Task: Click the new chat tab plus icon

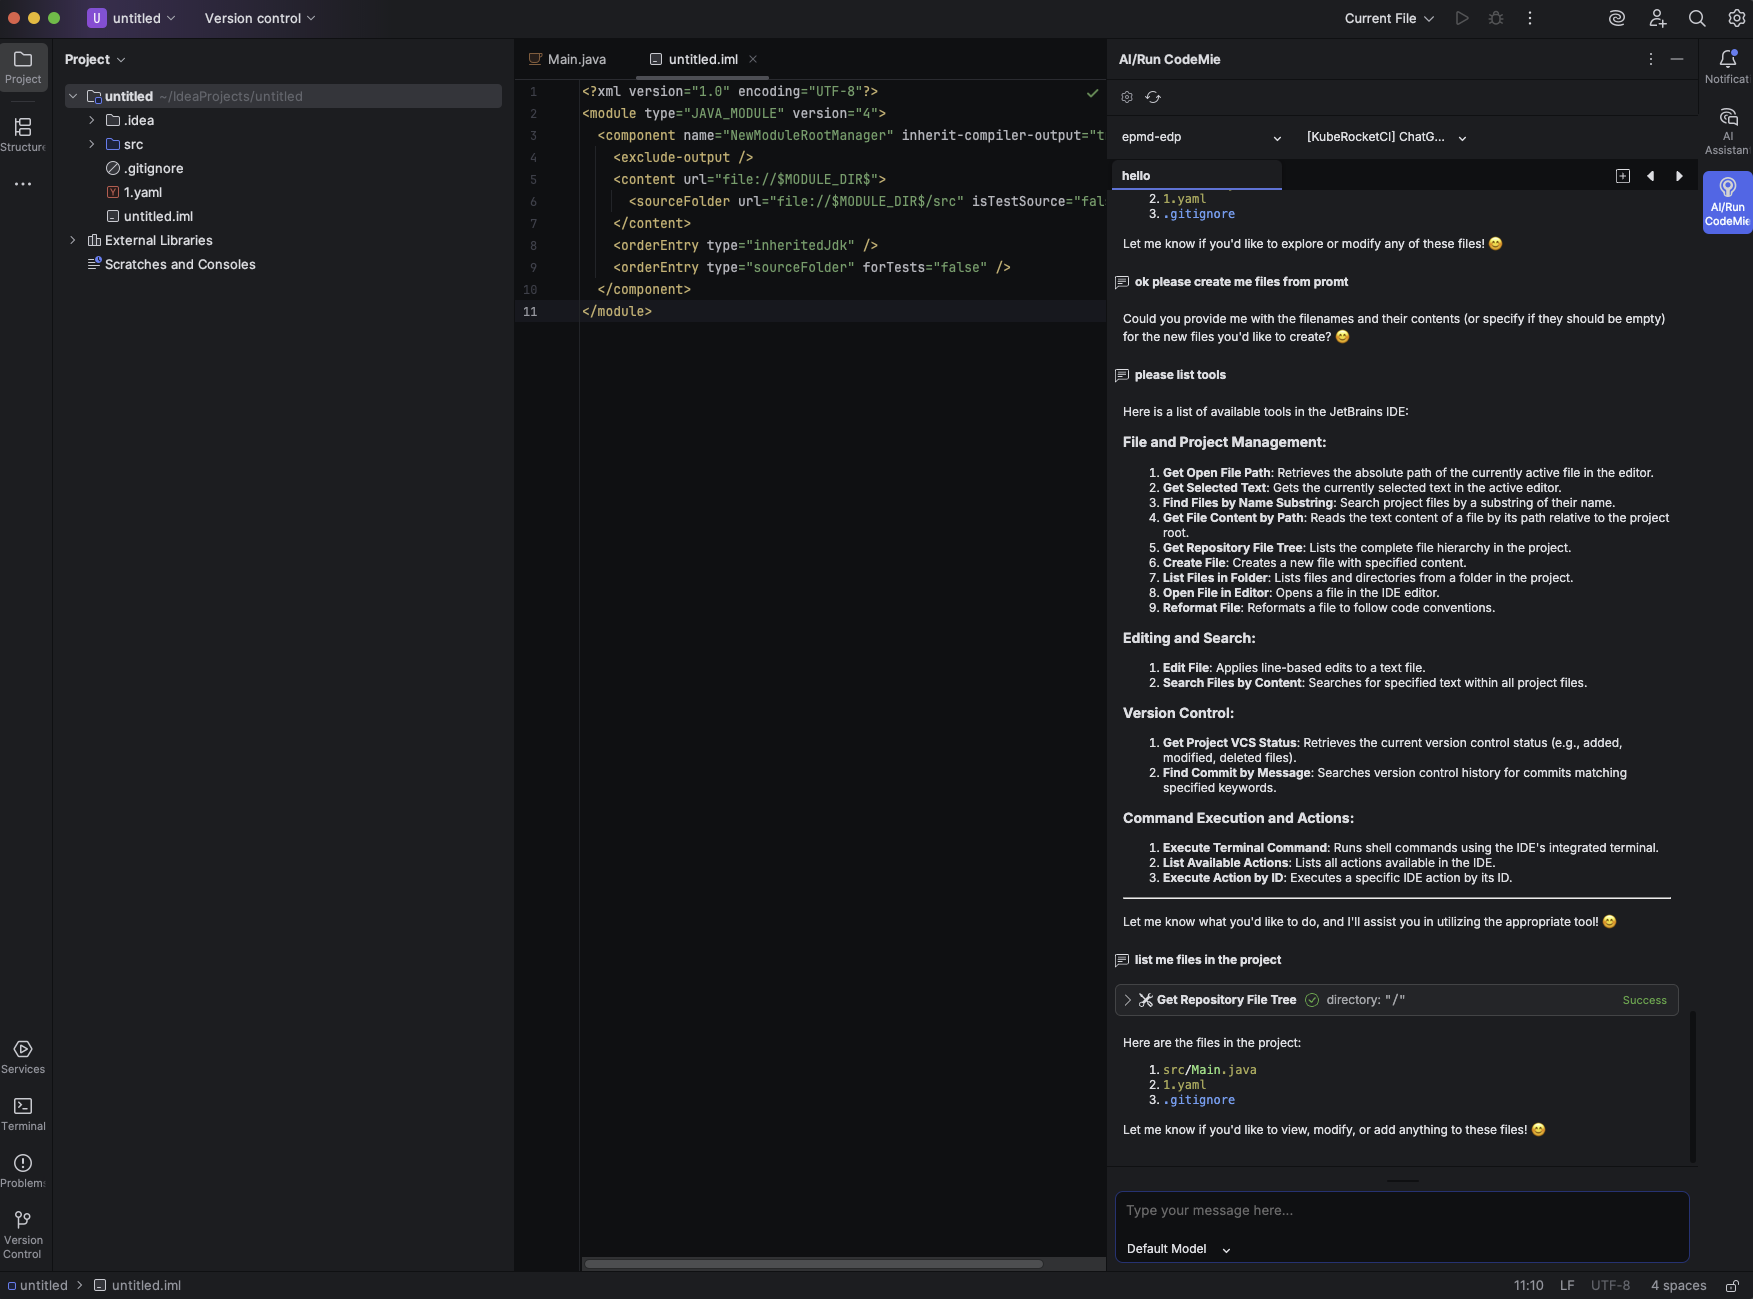Action: 1622,176
